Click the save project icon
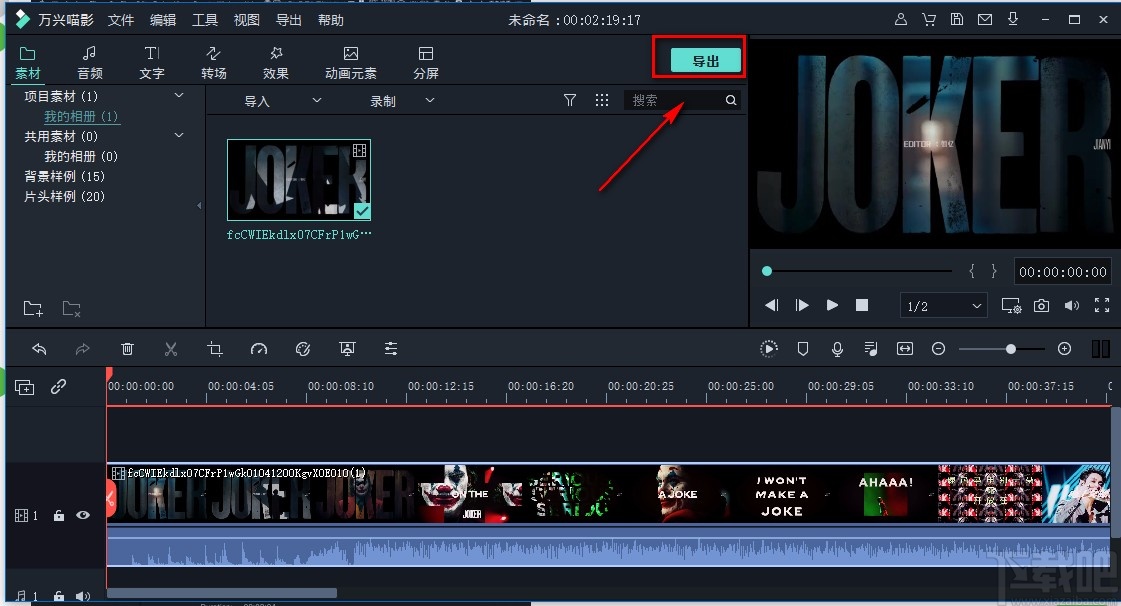Screen dimensions: 1121x606 pyautogui.click(x=957, y=19)
